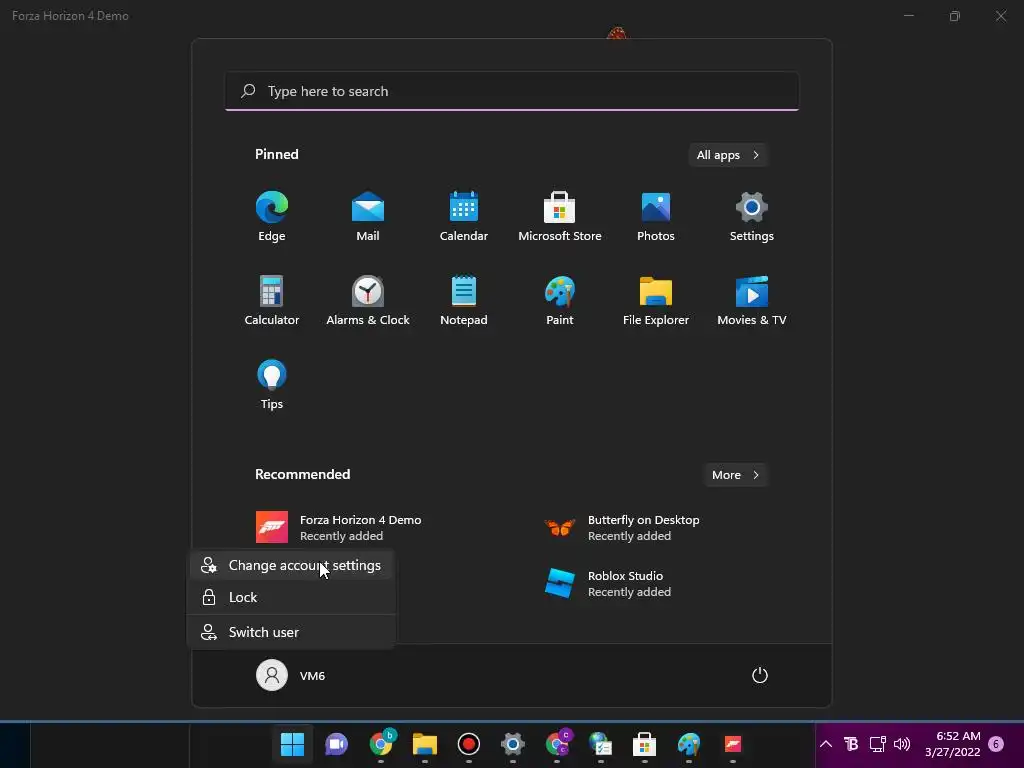
Task: Launch Movies & TV
Action: point(752,300)
